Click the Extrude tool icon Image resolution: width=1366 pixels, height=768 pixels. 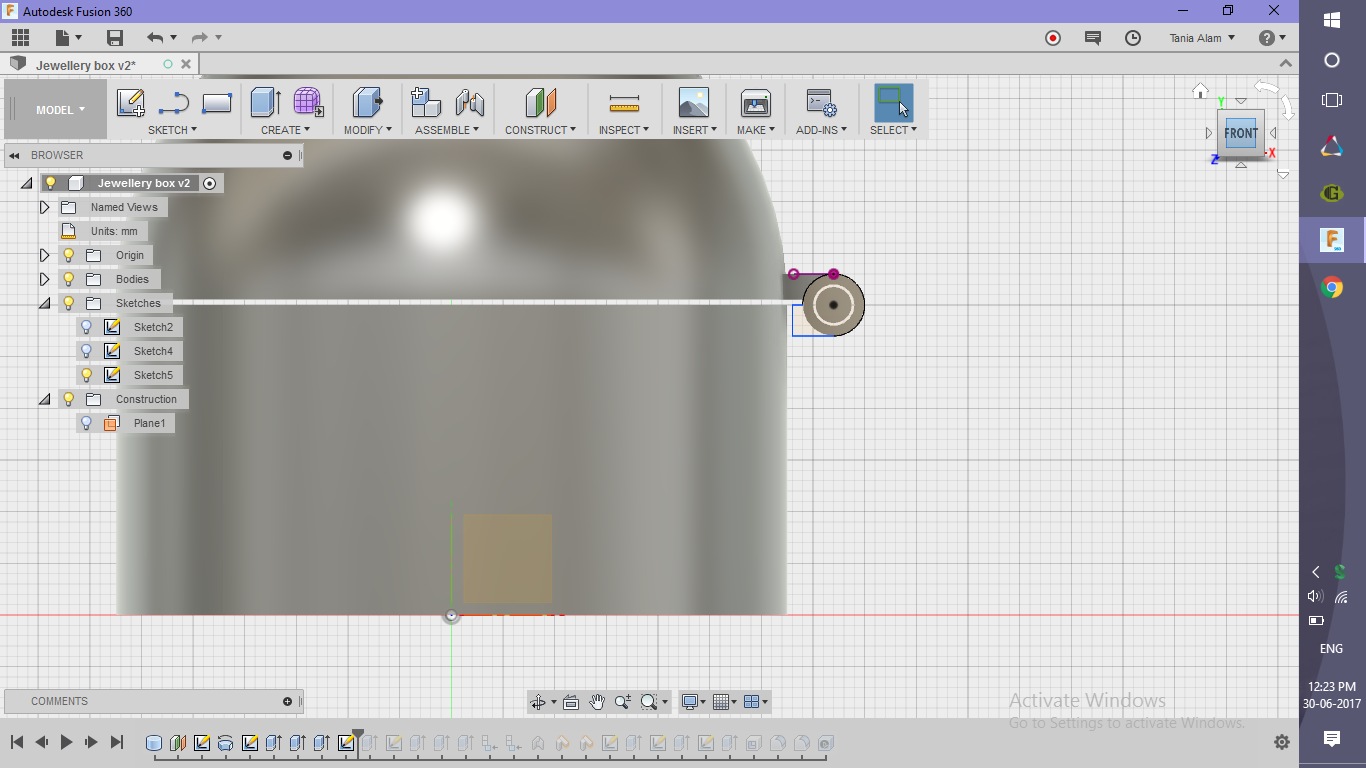(265, 103)
